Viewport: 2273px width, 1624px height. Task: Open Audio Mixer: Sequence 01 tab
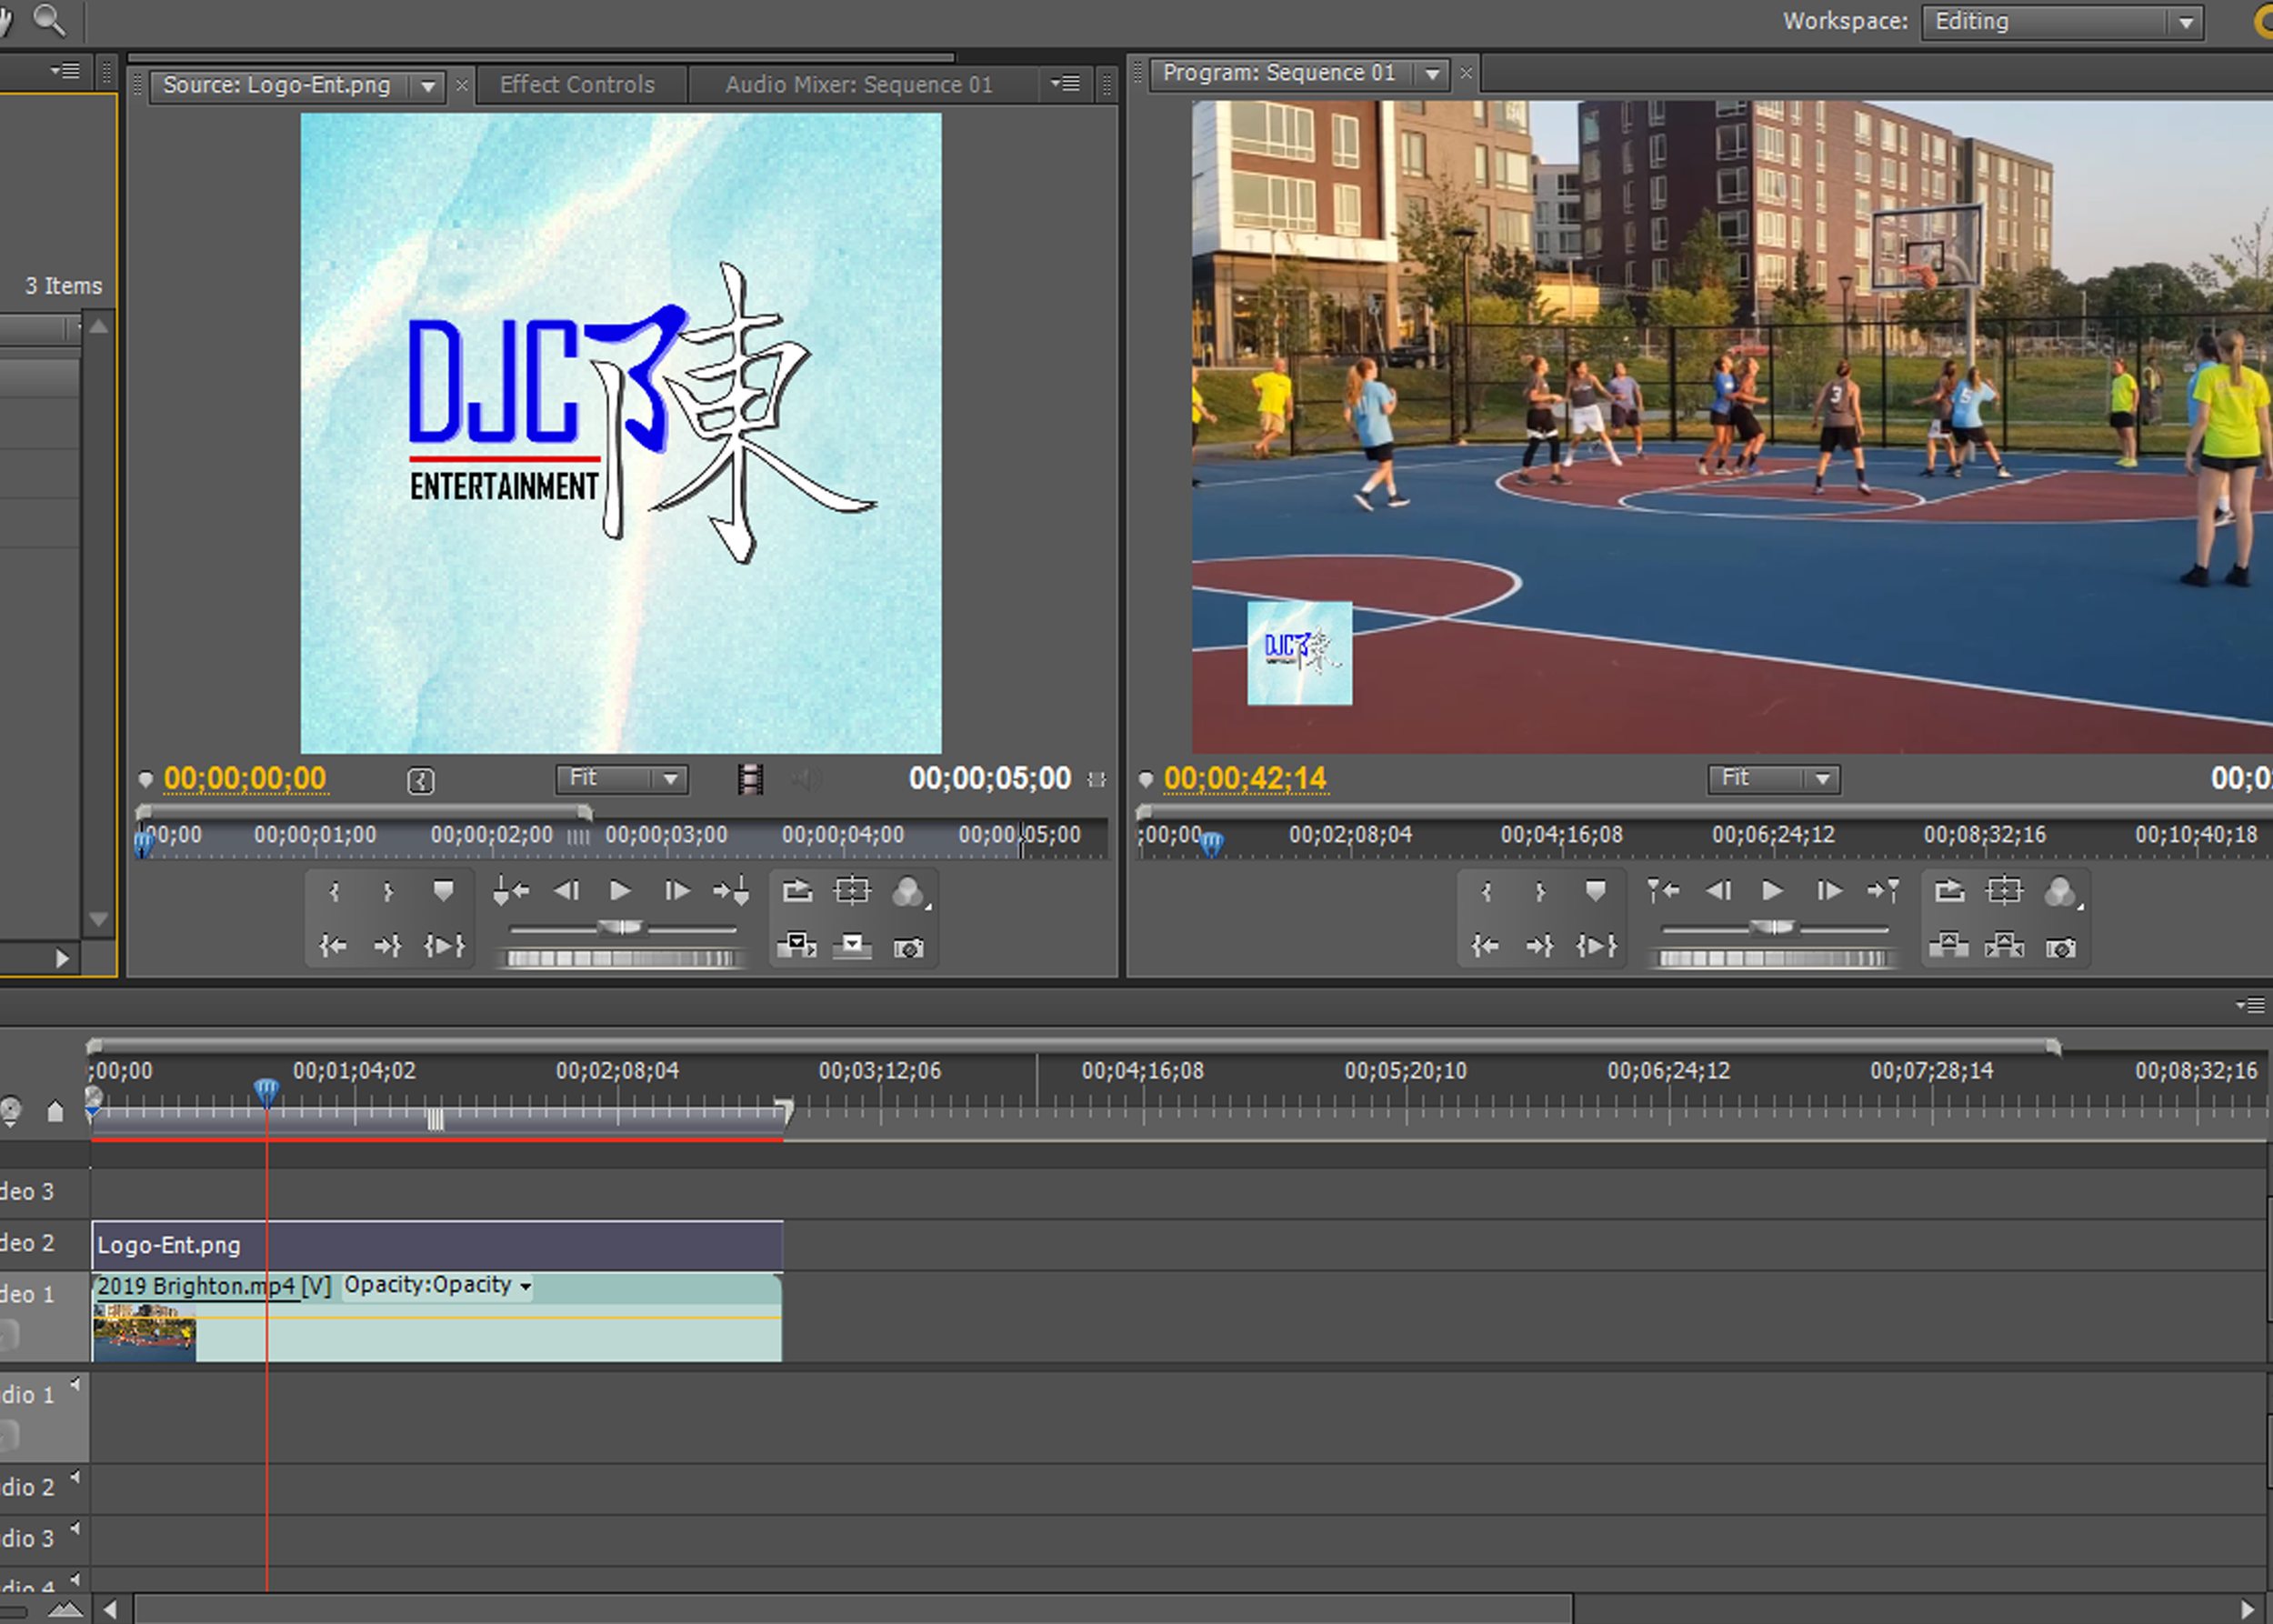coord(858,85)
